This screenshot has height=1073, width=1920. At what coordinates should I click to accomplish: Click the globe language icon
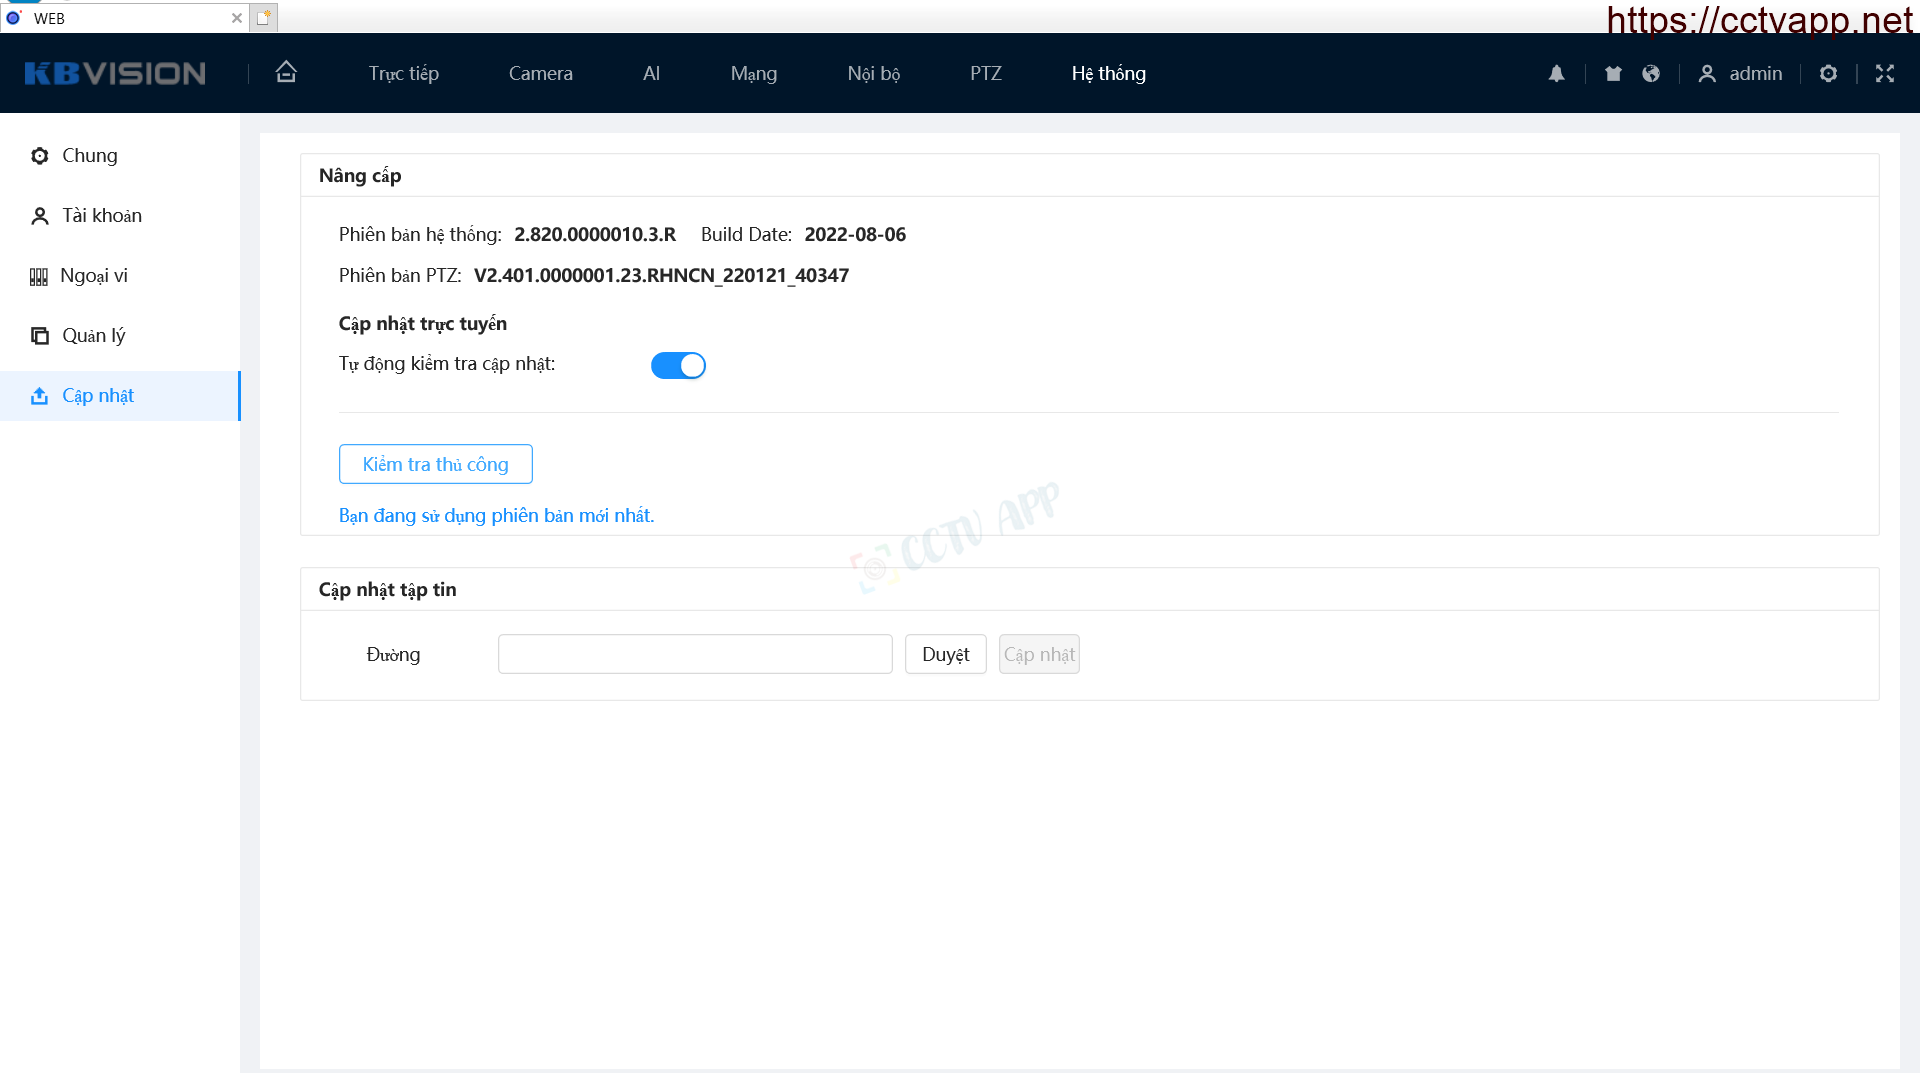click(1651, 73)
